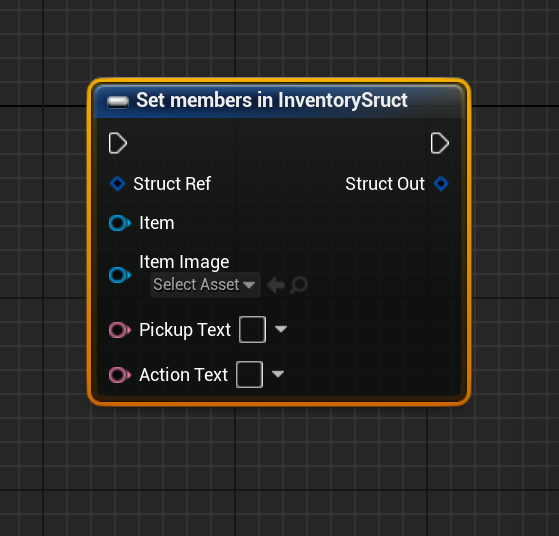559x536 pixels.
Task: Expand the Pickup Text advanced arrow
Action: tap(281, 329)
